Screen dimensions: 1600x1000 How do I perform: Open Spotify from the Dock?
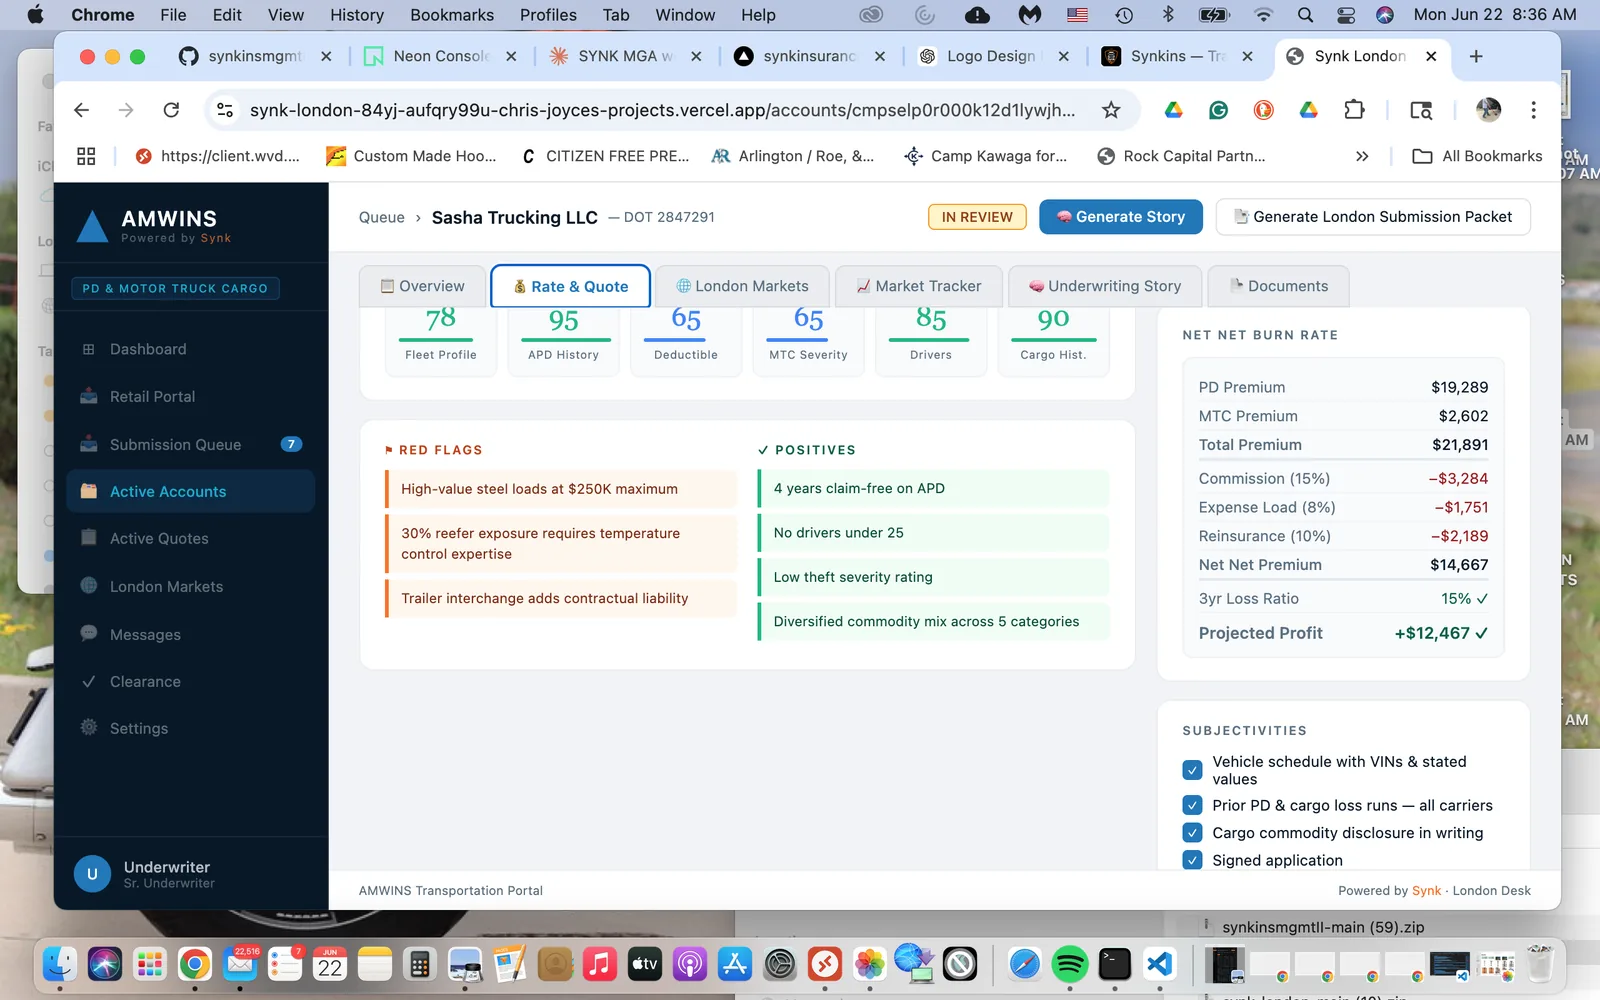tap(1070, 964)
